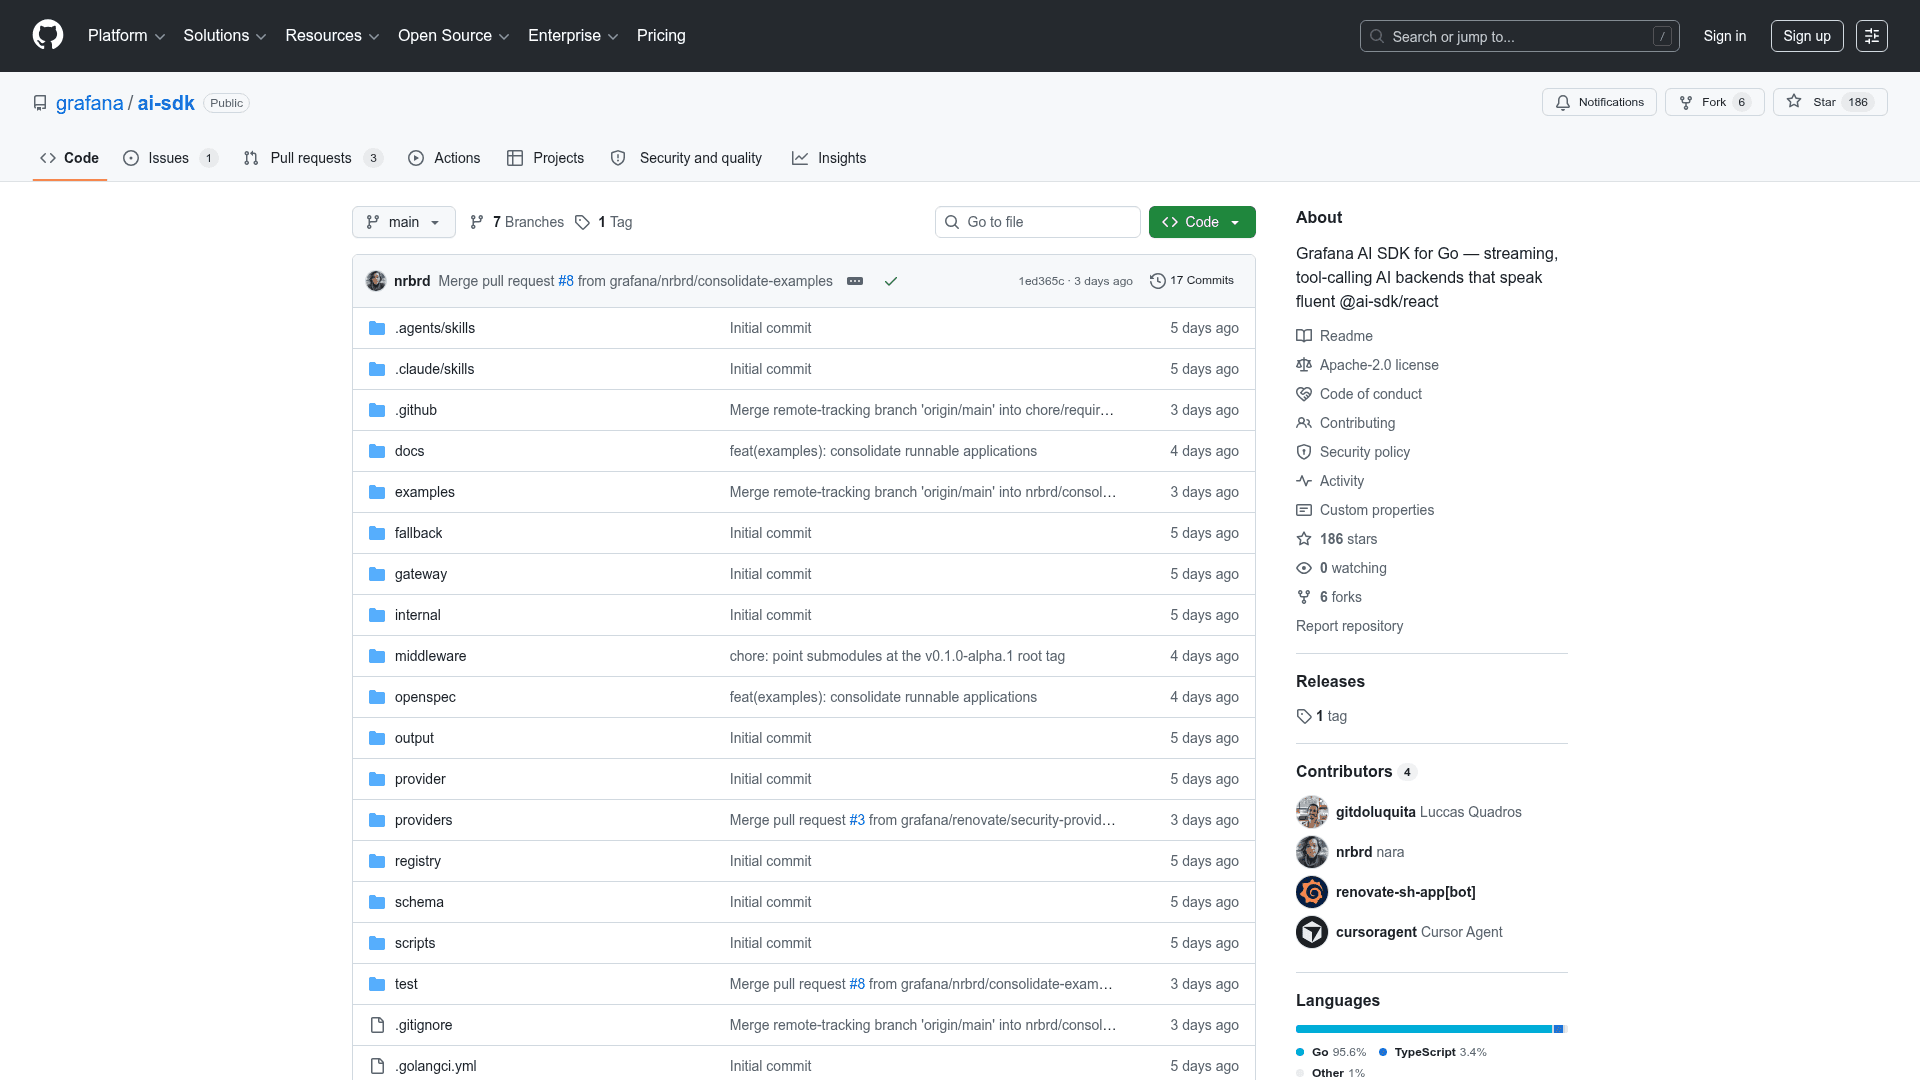
Task: Click commit hash 1ed365c
Action: [1041, 281]
